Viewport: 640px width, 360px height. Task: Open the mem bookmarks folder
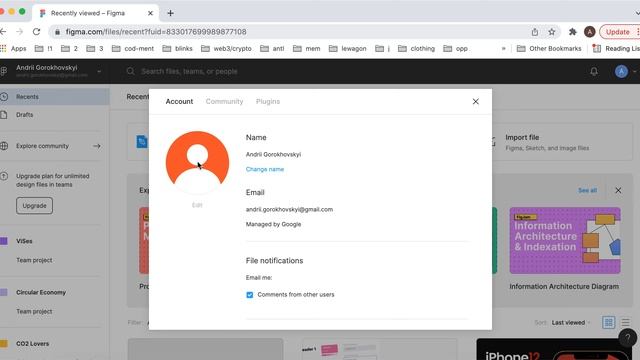[x=307, y=49]
